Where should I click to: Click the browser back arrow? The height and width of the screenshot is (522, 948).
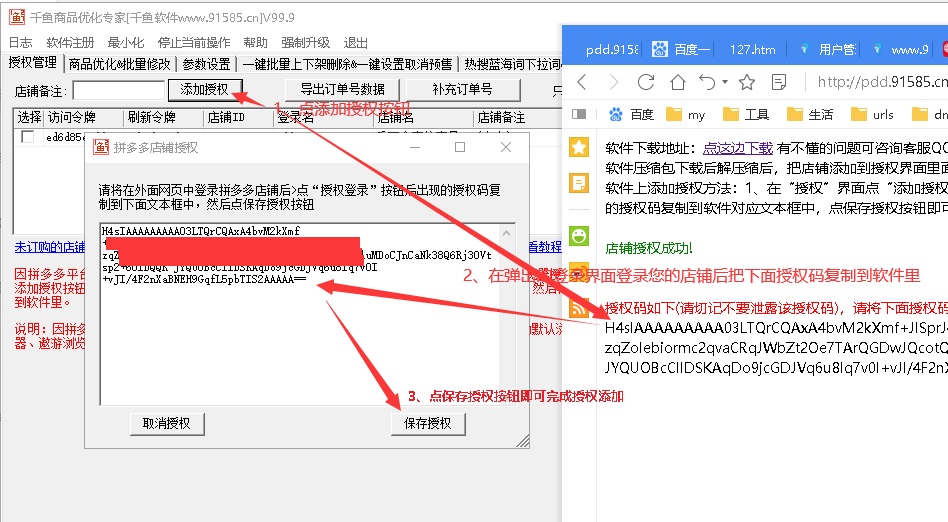(581, 82)
